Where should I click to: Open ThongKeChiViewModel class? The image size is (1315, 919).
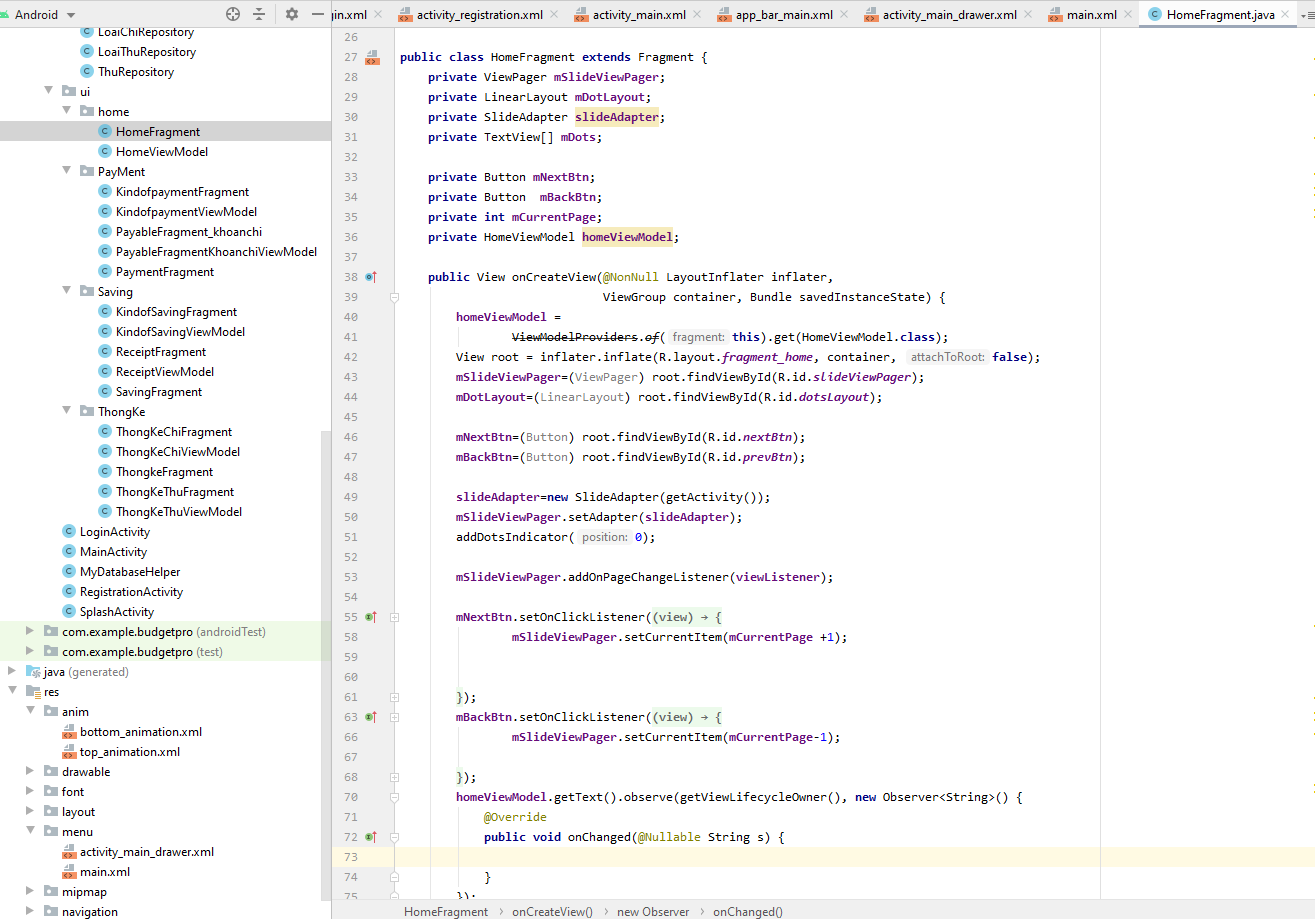pyautogui.click(x=178, y=451)
